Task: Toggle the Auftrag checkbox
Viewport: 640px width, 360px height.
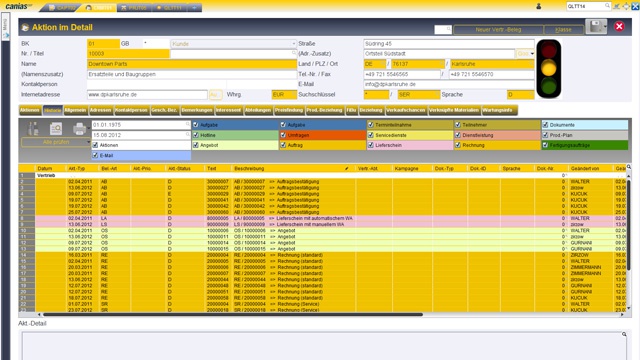Action: point(283,145)
